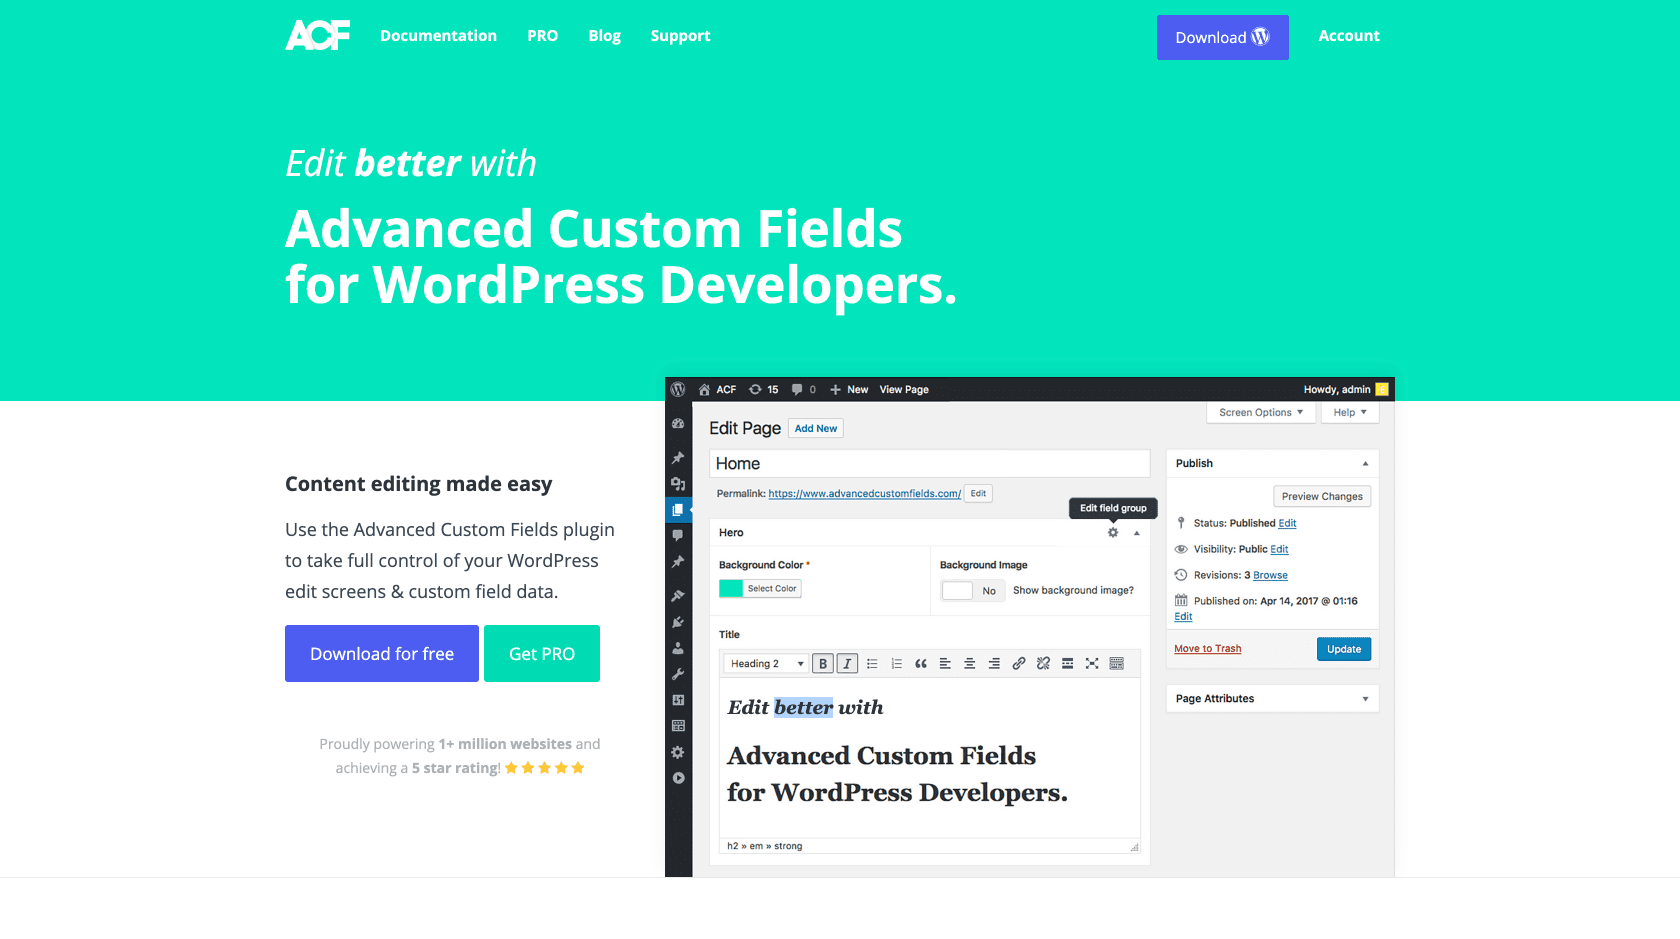Open Support nav item
The height and width of the screenshot is (939, 1680).
[680, 36]
